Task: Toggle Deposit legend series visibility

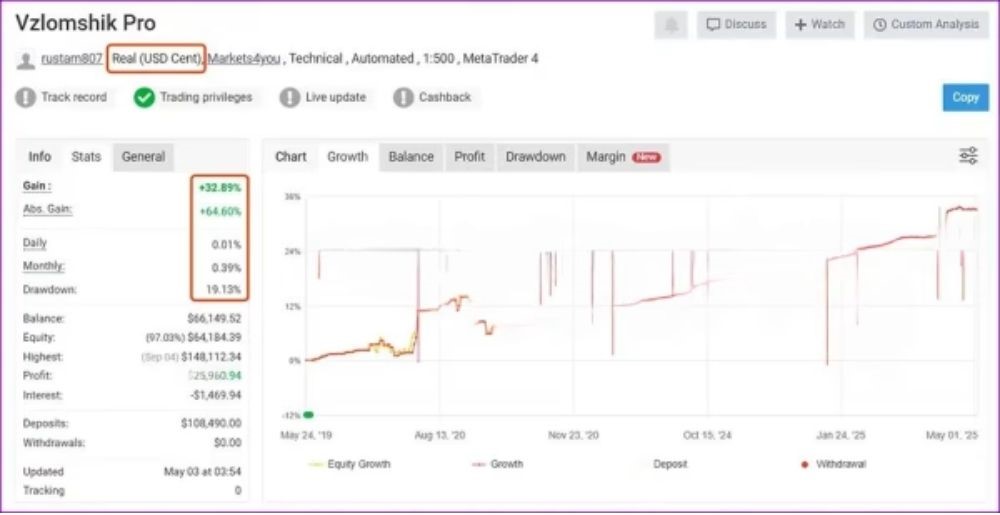Action: (x=669, y=464)
